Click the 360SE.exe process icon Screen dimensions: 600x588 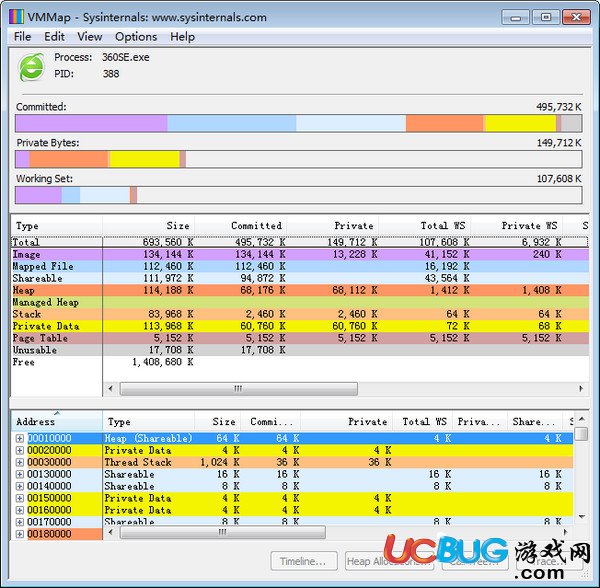(x=31, y=67)
